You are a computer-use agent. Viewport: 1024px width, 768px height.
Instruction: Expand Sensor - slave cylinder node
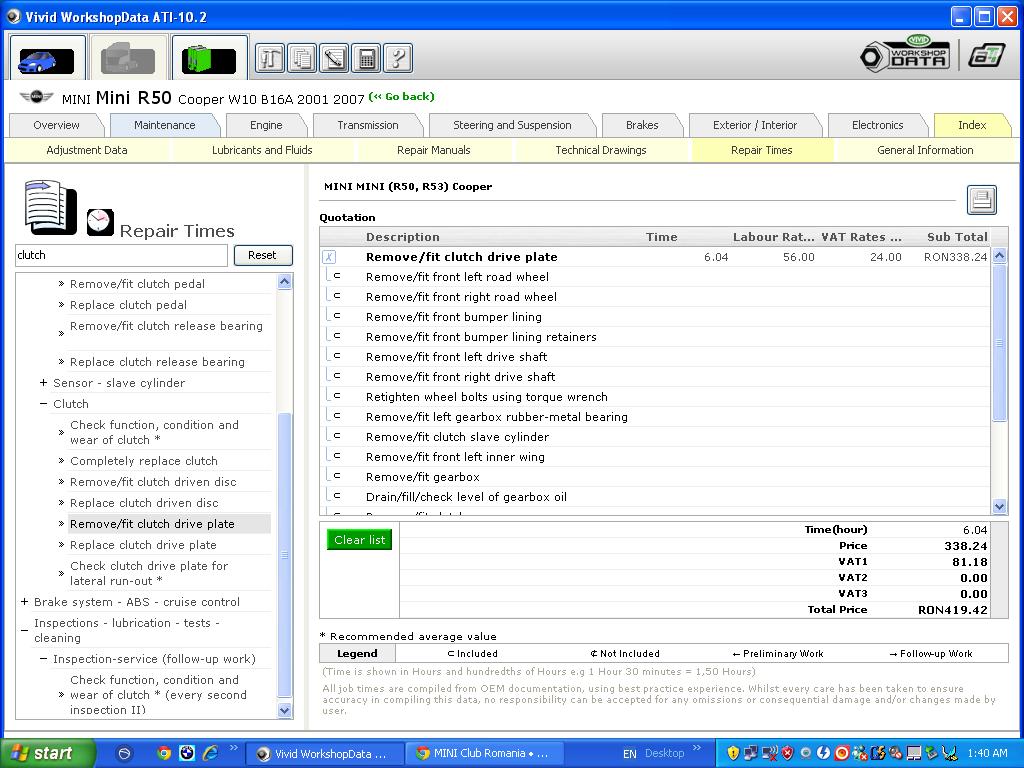[43, 383]
